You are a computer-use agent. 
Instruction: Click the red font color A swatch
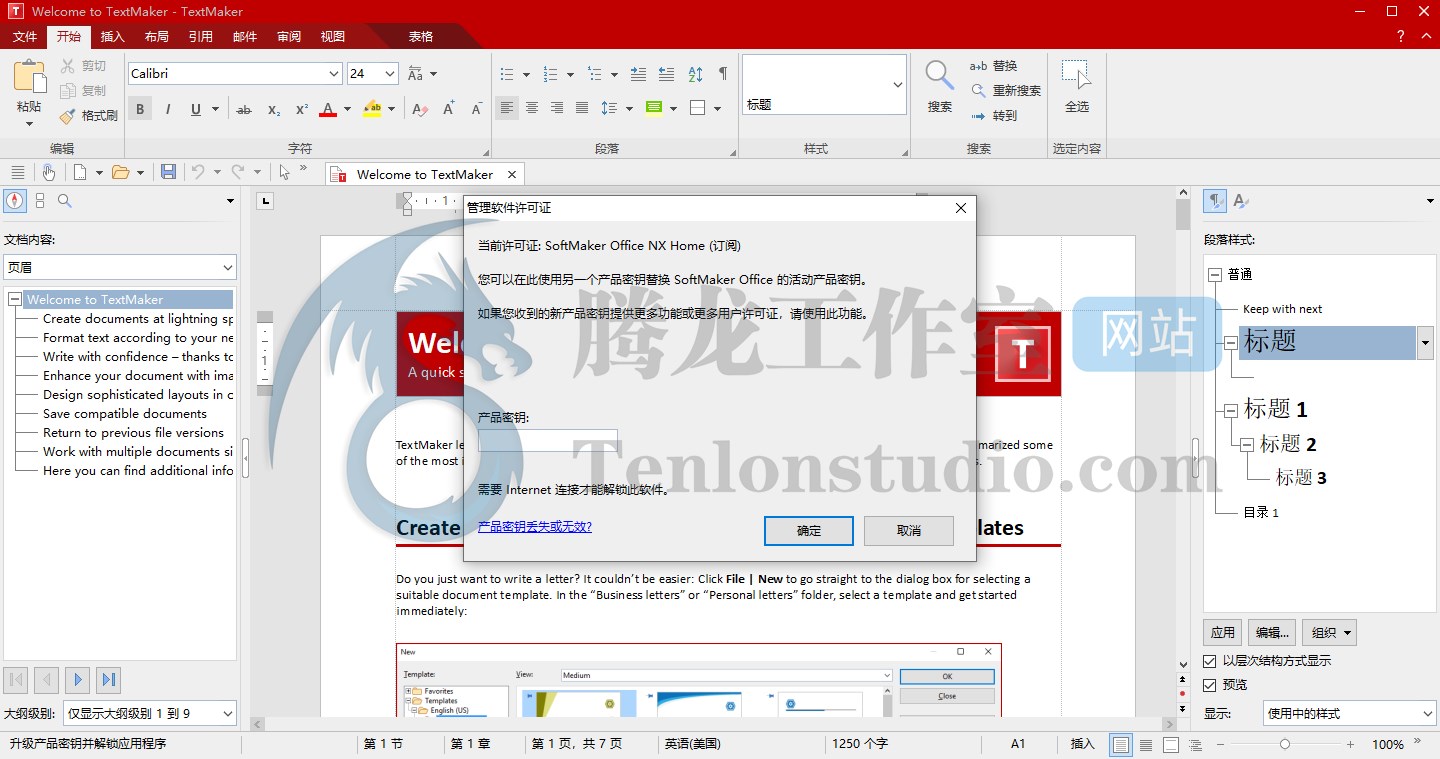pyautogui.click(x=328, y=109)
